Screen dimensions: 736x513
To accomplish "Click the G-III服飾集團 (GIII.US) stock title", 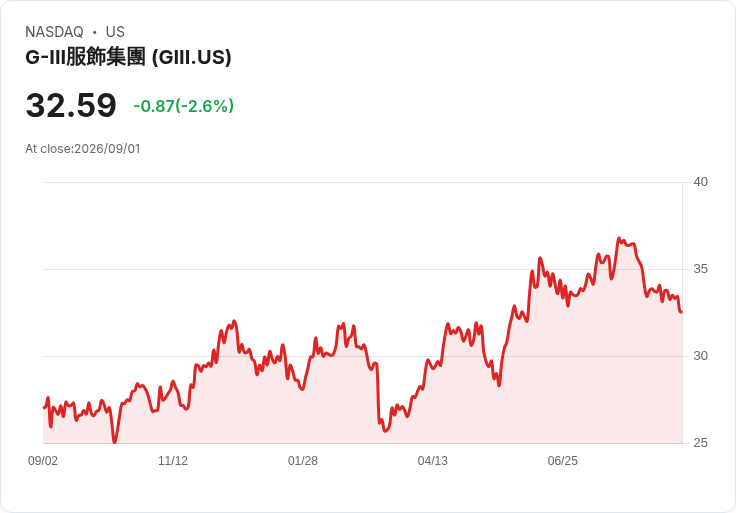I will [x=128, y=57].
